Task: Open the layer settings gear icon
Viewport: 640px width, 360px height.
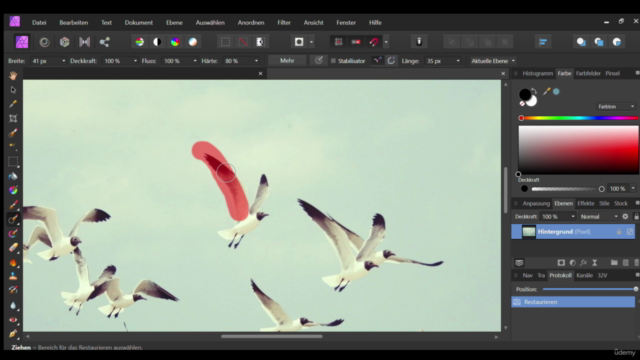Action: click(625, 216)
